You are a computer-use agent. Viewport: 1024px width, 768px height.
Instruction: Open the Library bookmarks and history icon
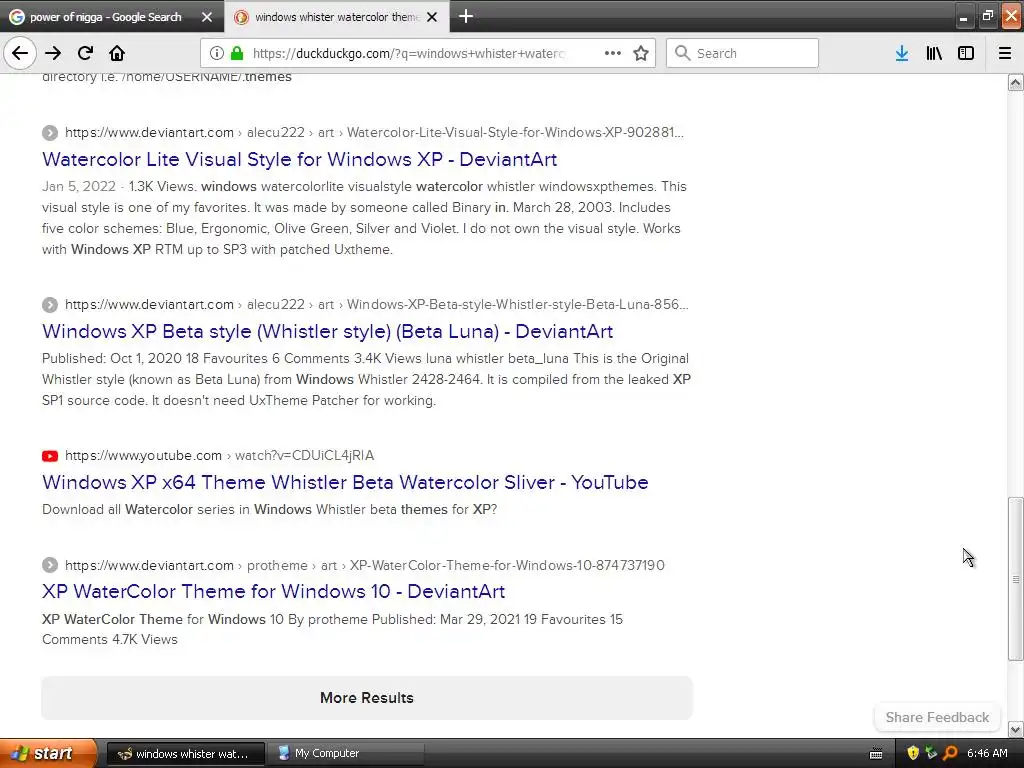pyautogui.click(x=934, y=53)
